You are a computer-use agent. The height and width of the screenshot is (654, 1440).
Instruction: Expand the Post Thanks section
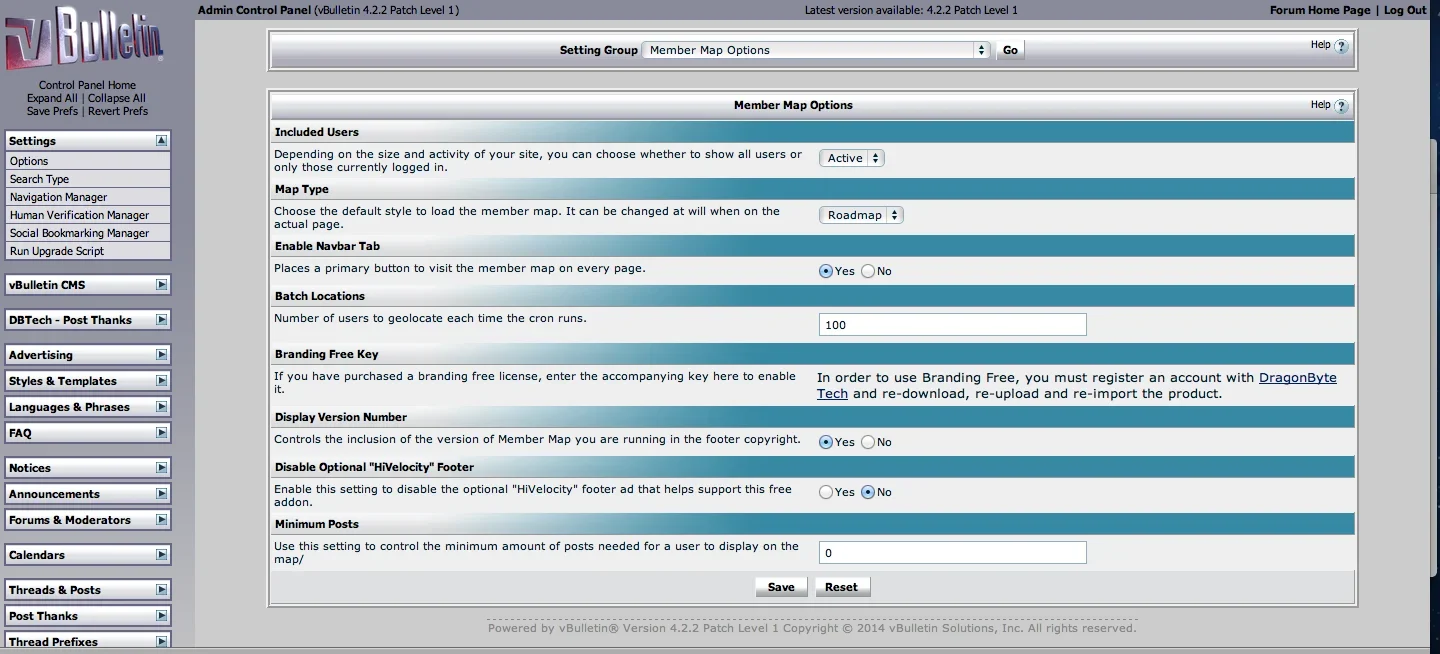pos(161,616)
